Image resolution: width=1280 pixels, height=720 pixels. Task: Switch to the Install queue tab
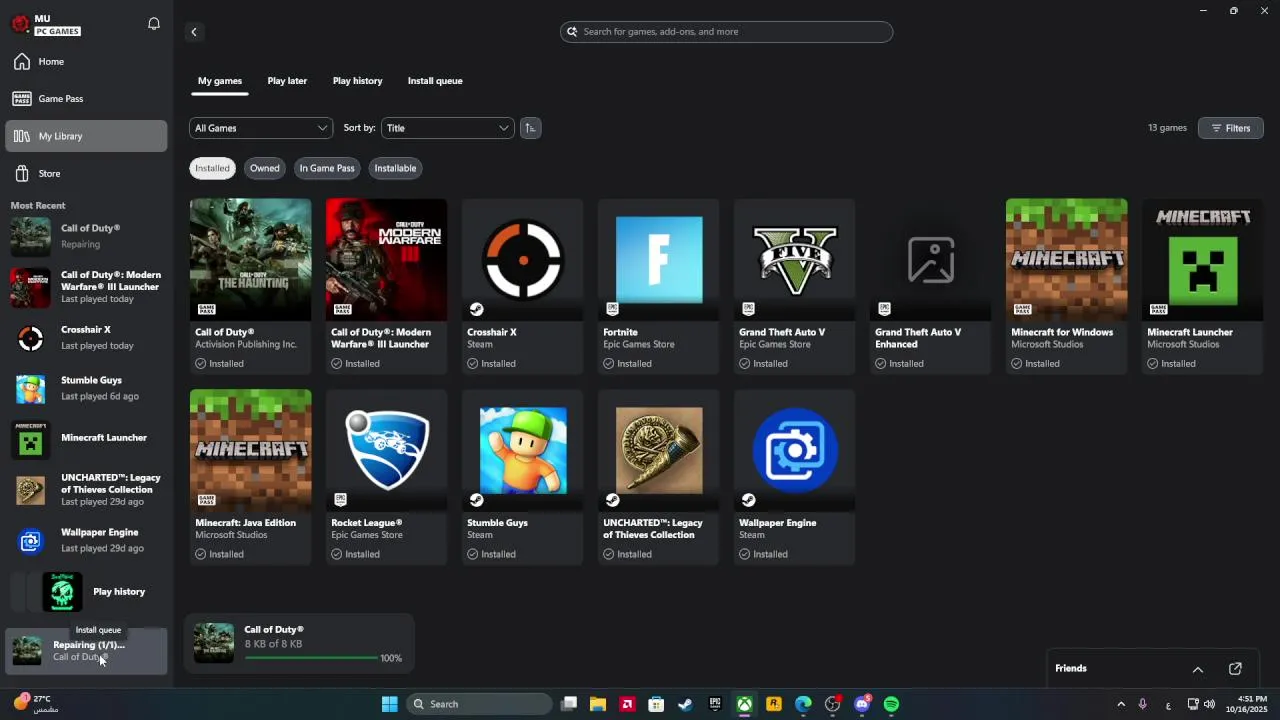coord(435,81)
